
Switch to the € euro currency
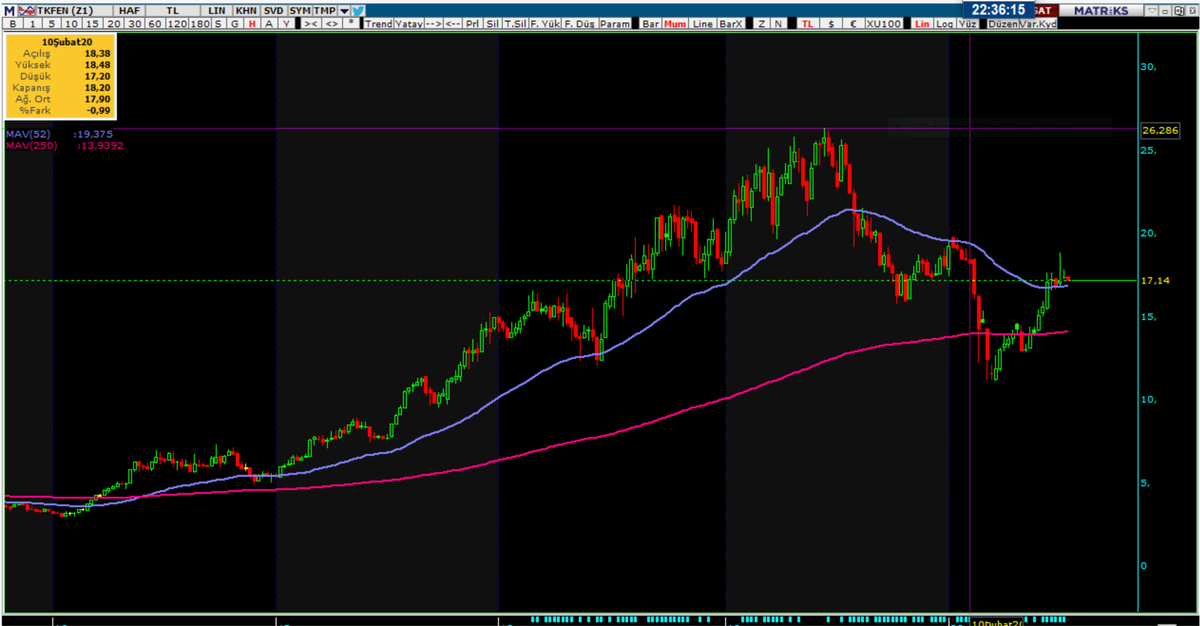pyautogui.click(x=853, y=24)
